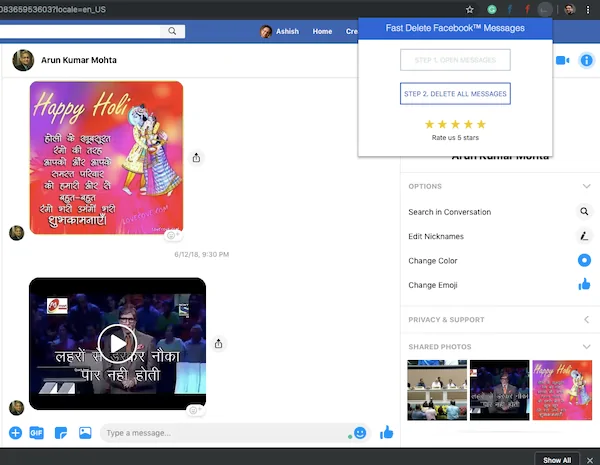Open the Change Color circle swatch
Screen dimensions: 600x465
(x=584, y=260)
